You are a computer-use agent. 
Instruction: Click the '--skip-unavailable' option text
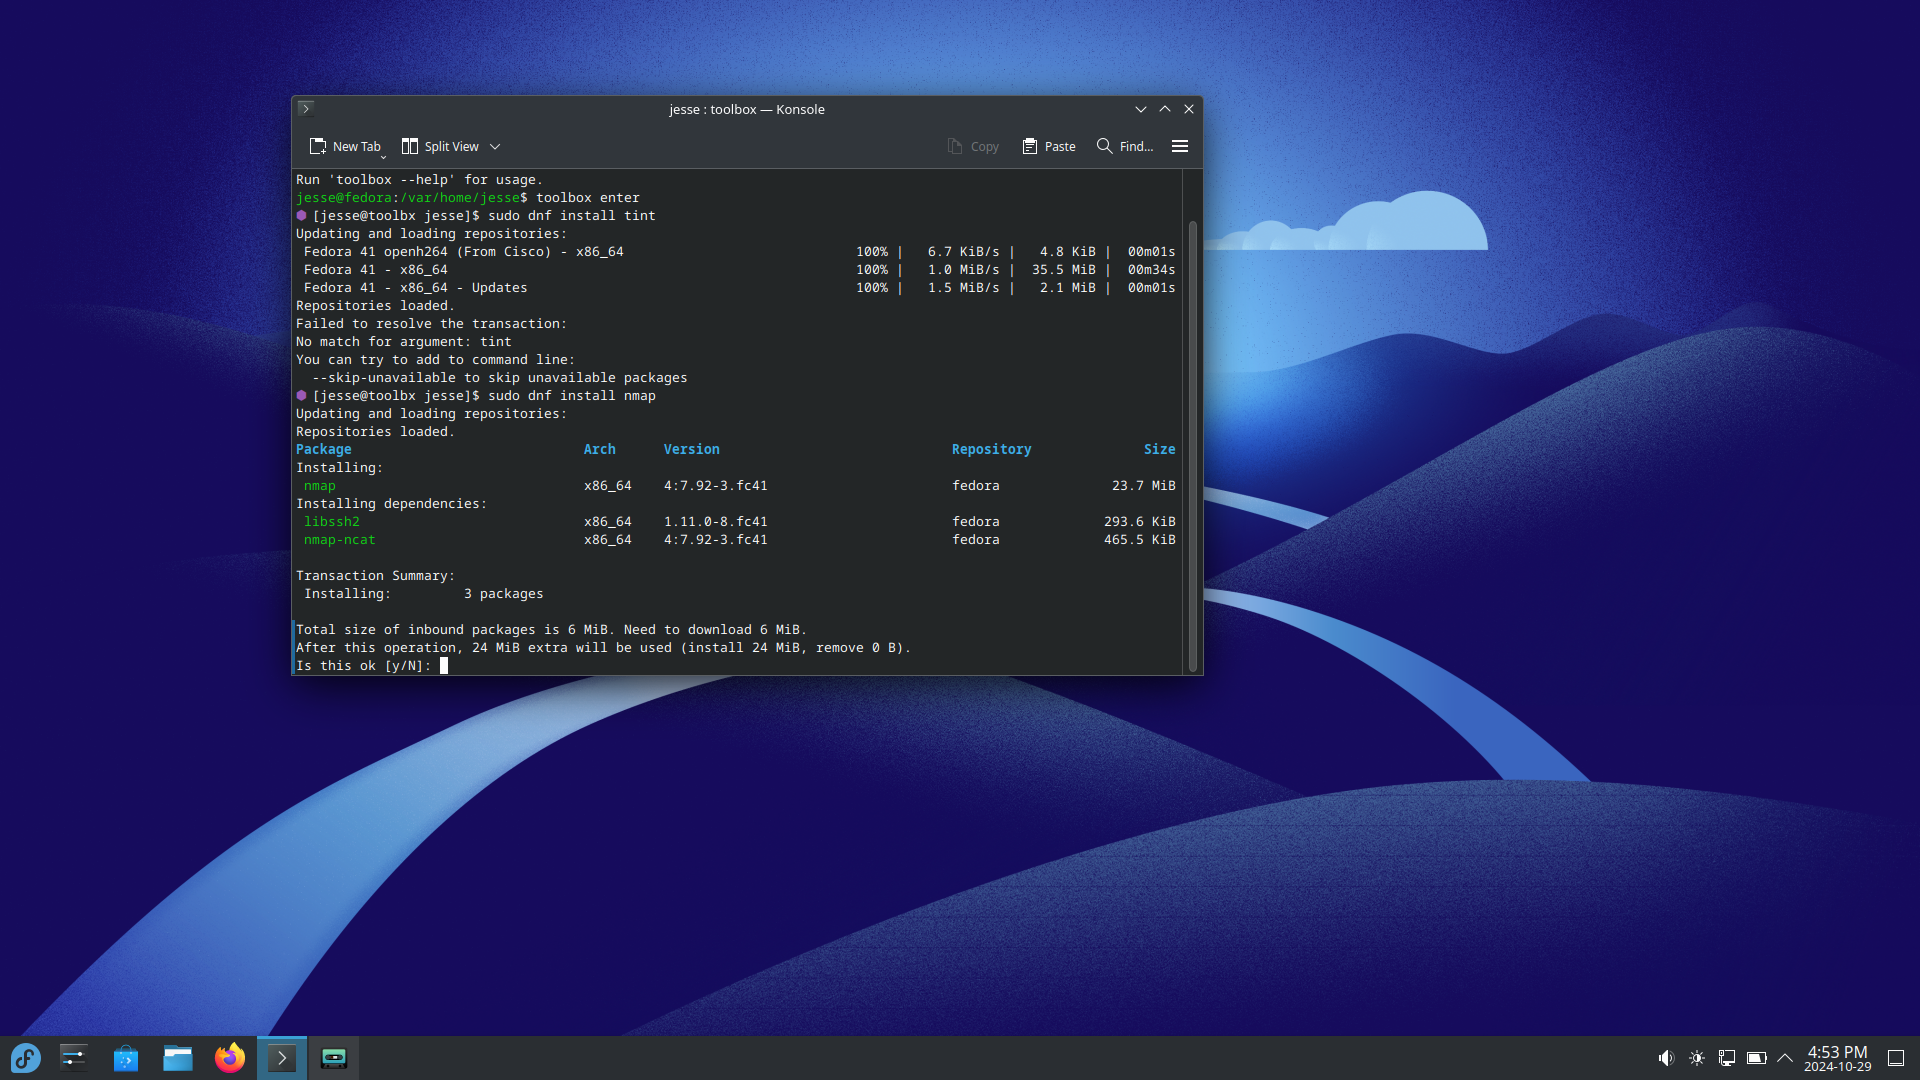pyautogui.click(x=384, y=378)
